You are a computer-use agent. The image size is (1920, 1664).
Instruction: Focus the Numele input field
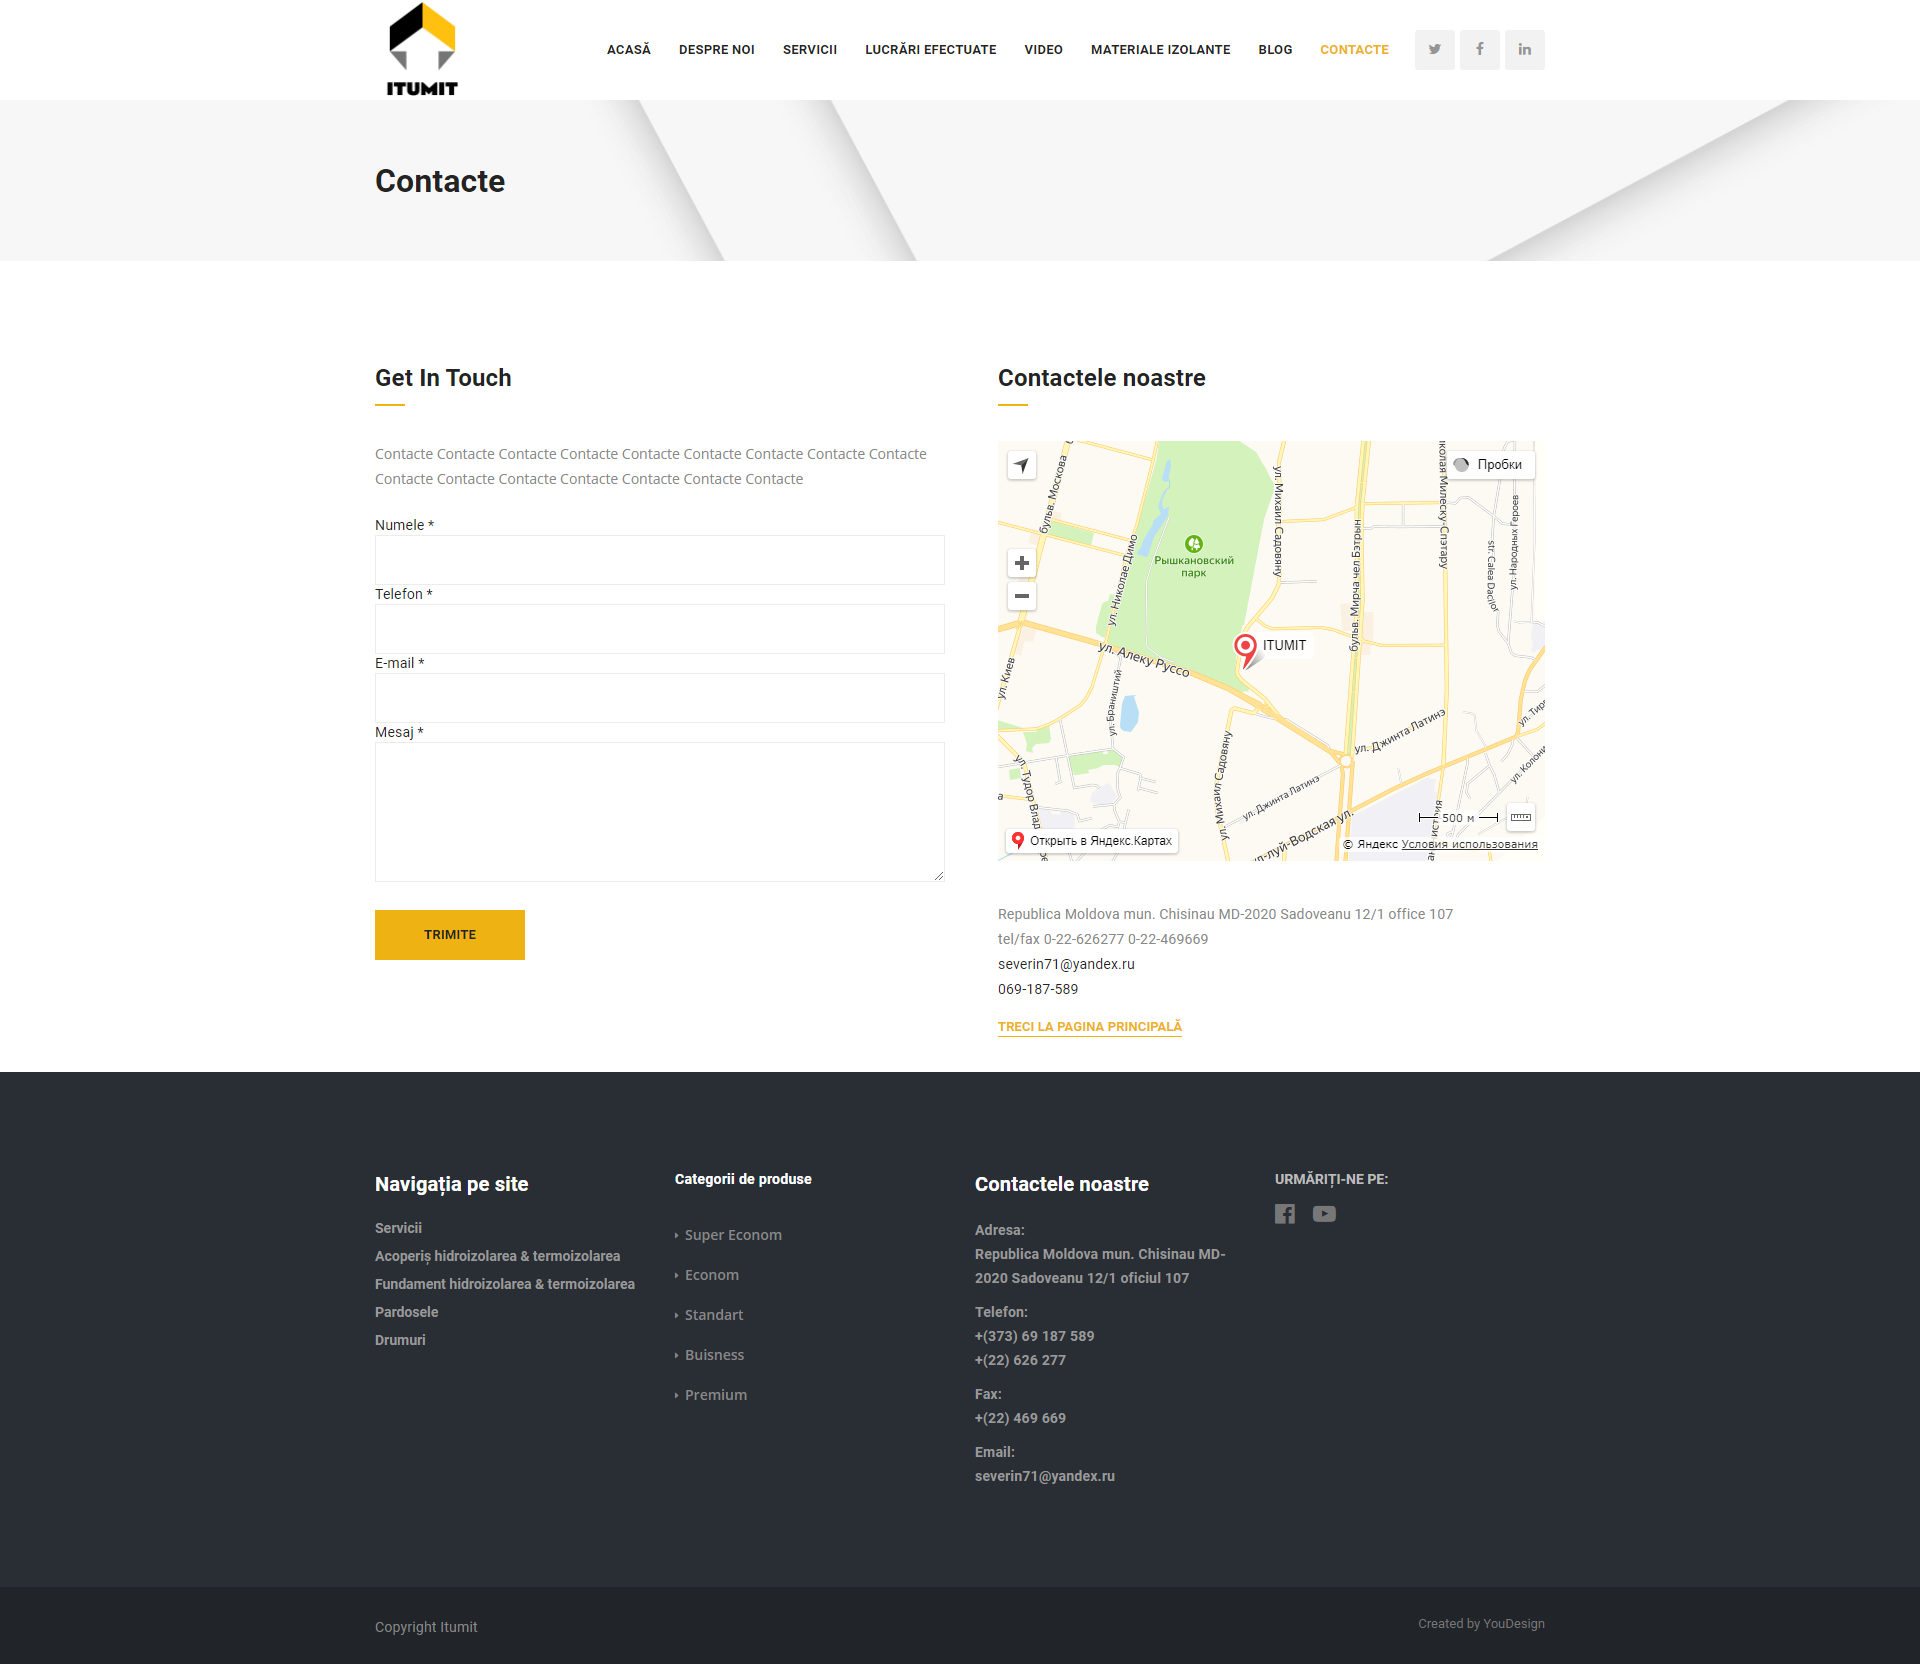659,560
